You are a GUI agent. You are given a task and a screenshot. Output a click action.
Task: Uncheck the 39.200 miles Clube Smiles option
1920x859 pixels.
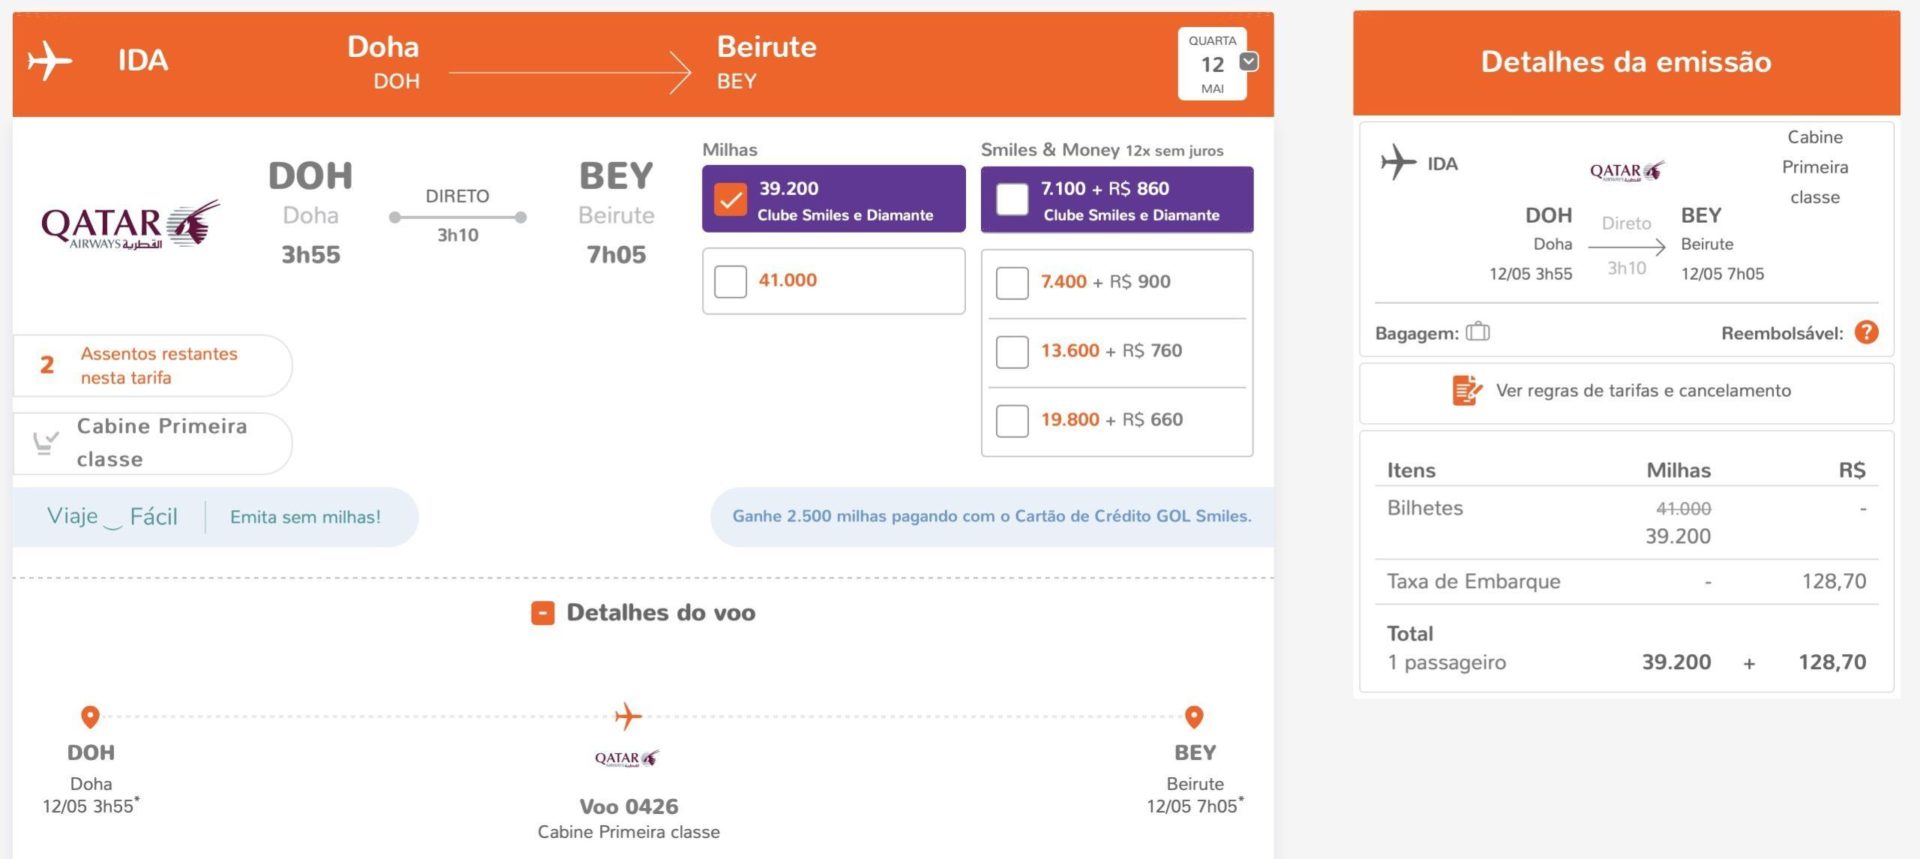click(731, 200)
